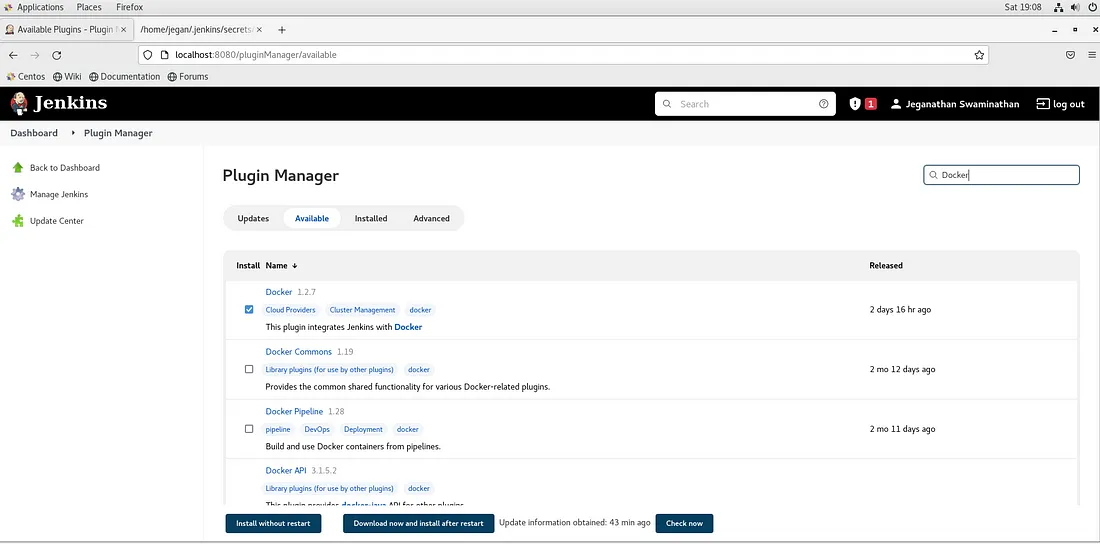Click the Forums bookmark
Viewport: 1100px width, 544px height.
(x=188, y=77)
